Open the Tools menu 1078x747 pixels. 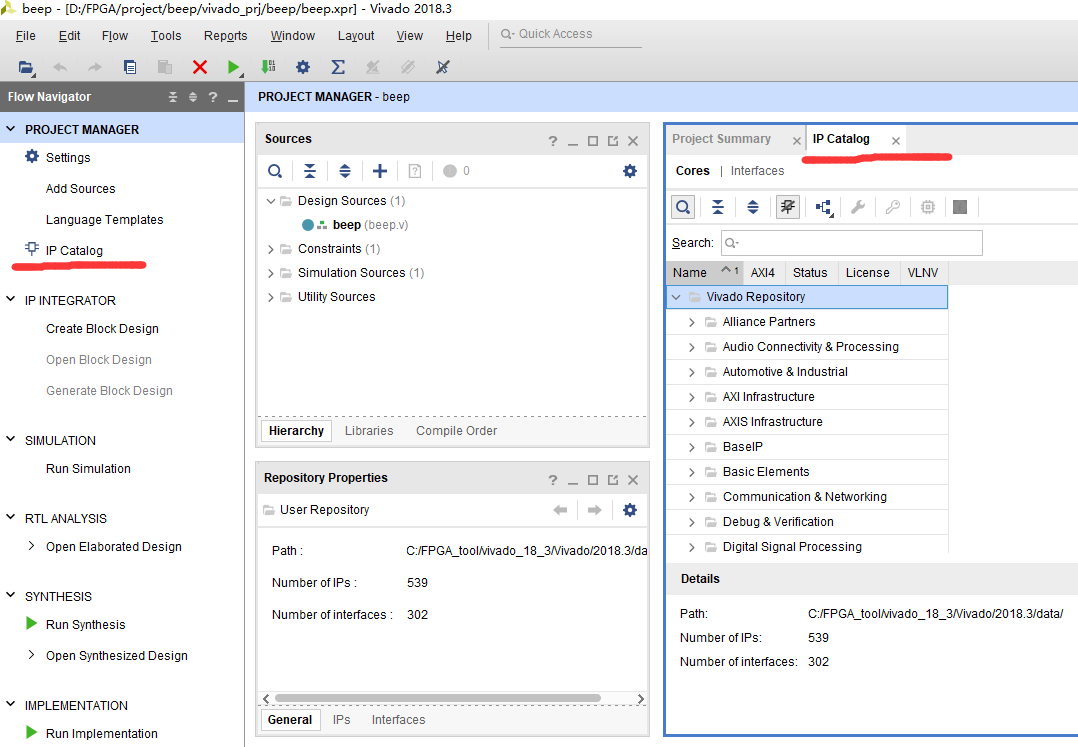[x=166, y=36]
